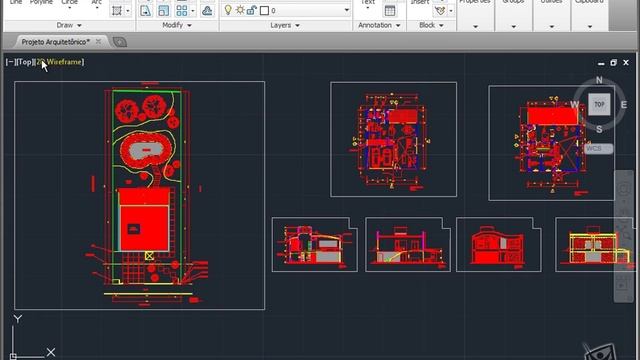The image size is (640, 360).
Task: Click the red facade elevation sheet
Action: (499, 244)
